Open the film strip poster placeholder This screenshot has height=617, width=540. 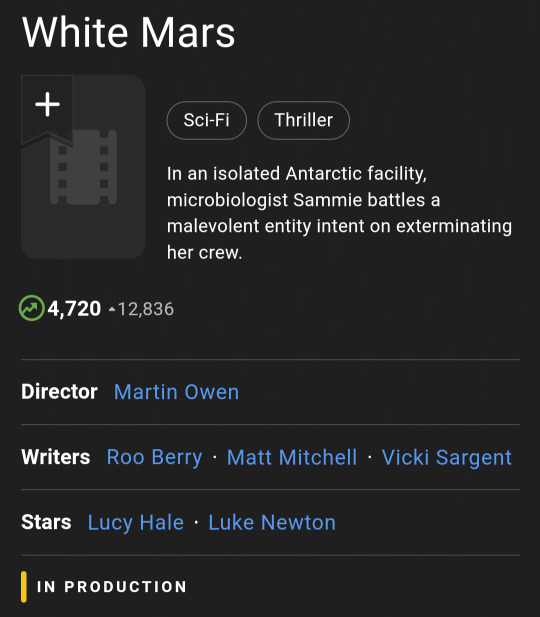pos(83,167)
